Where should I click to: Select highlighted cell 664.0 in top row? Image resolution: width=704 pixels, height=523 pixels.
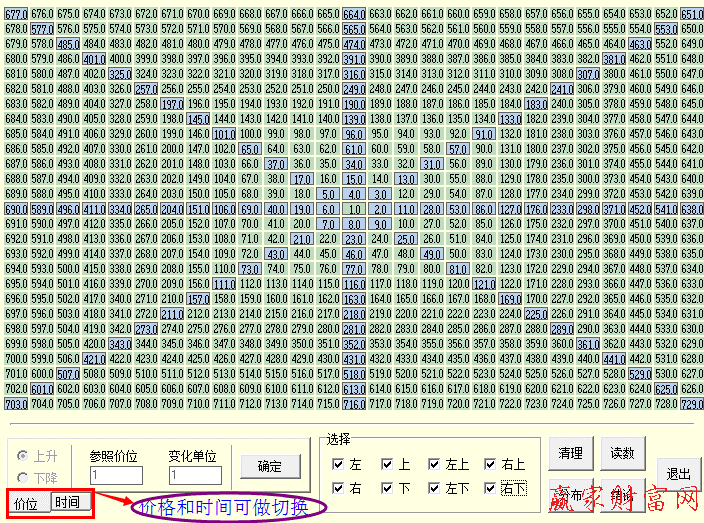[354, 14]
